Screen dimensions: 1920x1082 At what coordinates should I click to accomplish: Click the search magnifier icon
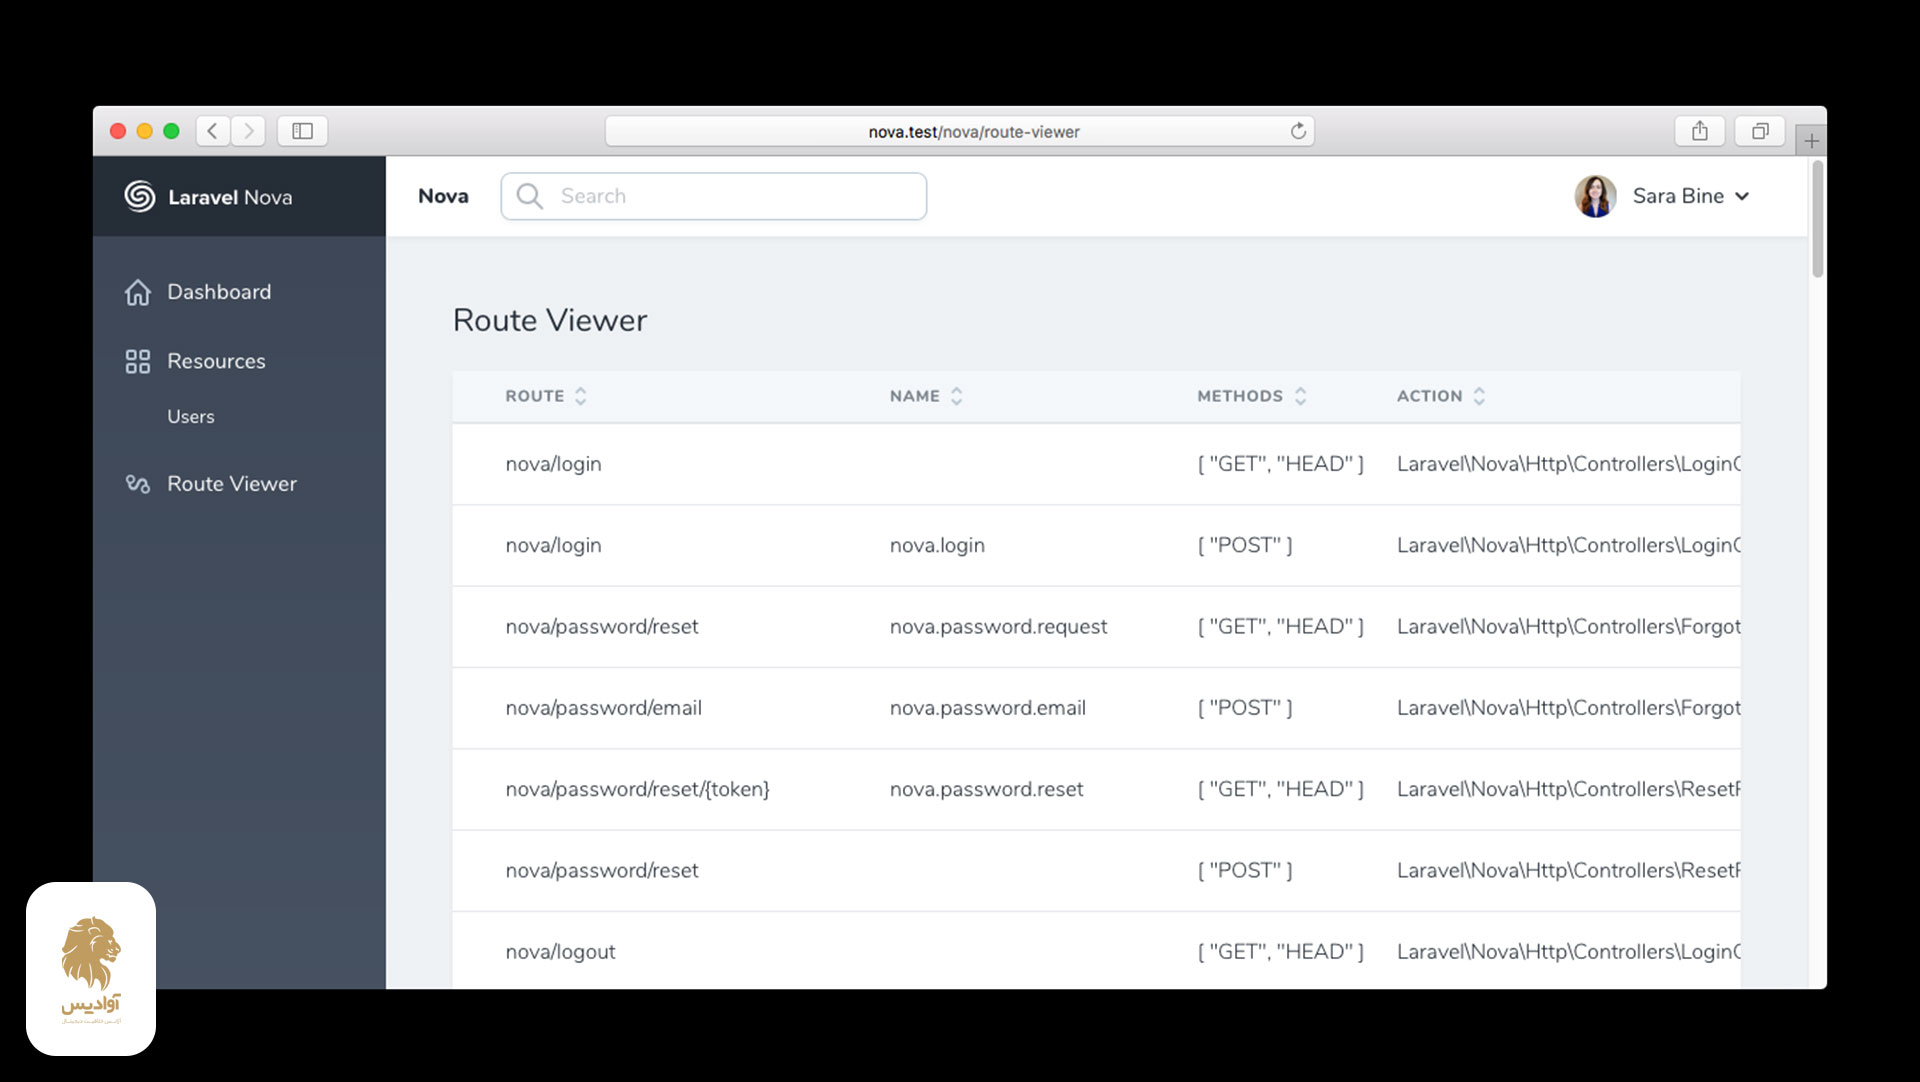pyautogui.click(x=530, y=196)
